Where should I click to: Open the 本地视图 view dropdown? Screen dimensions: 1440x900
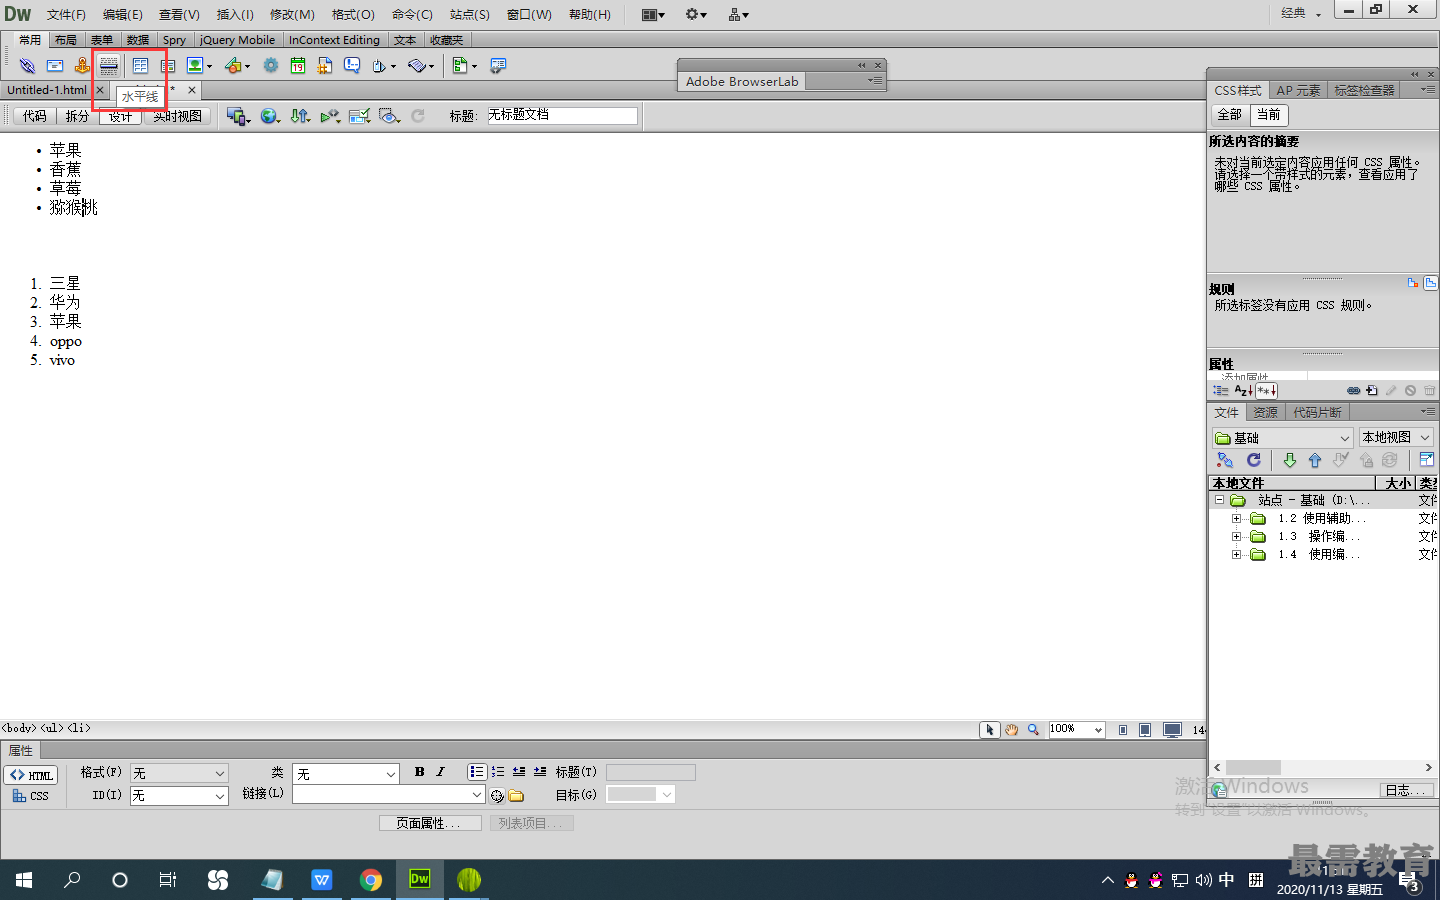click(x=1396, y=438)
